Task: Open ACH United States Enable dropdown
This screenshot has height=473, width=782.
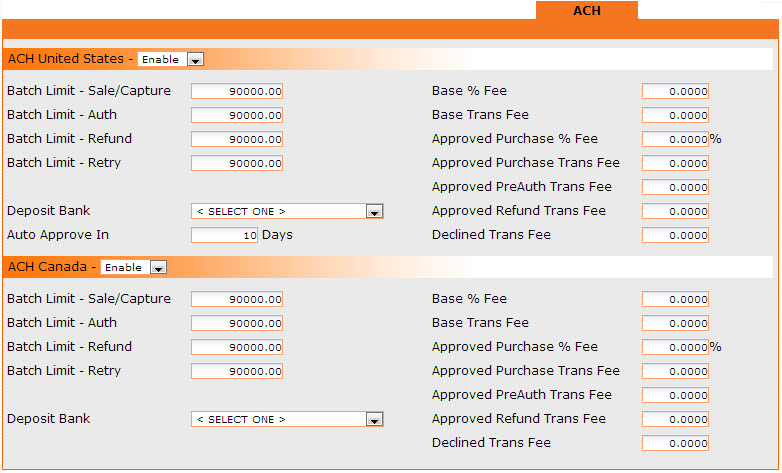Action: (171, 60)
